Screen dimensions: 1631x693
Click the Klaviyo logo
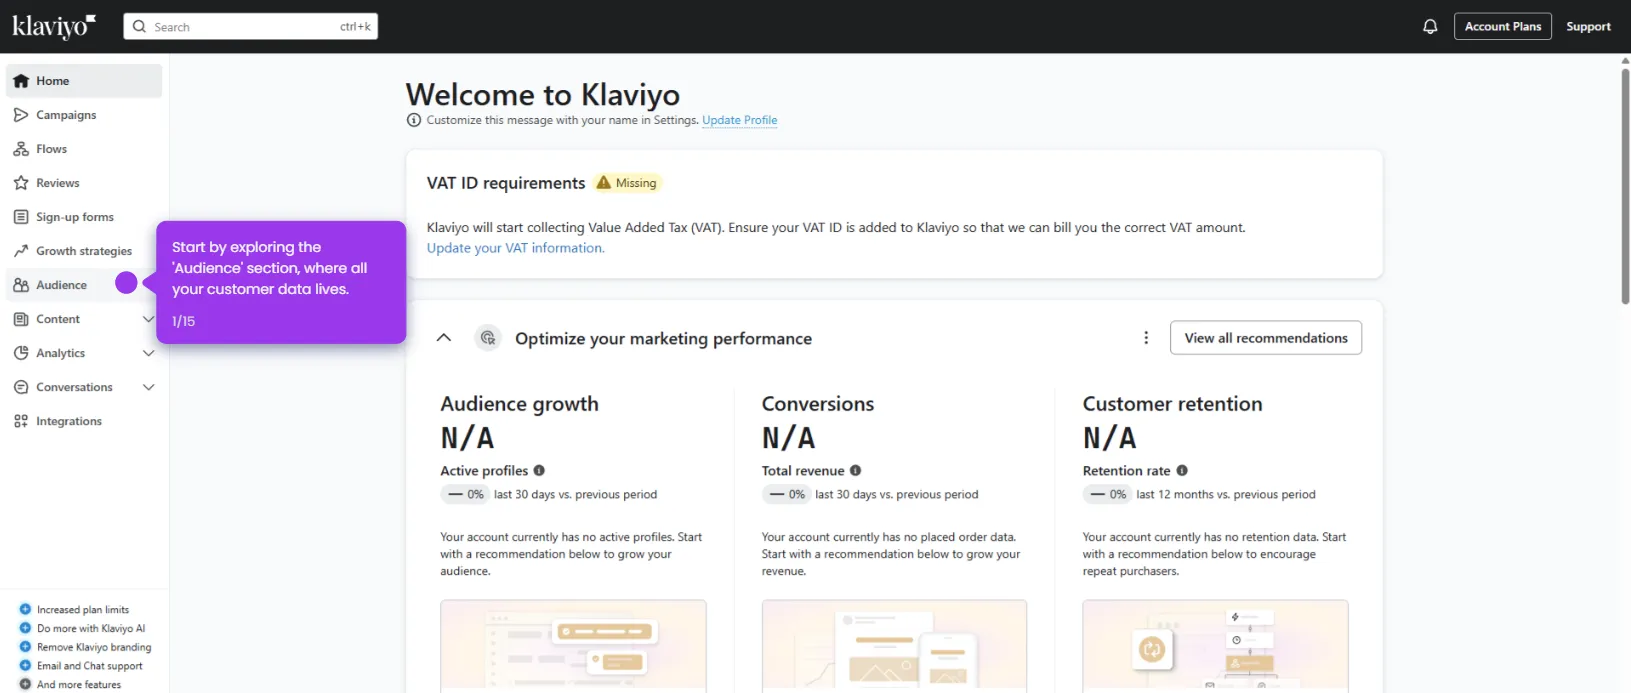(54, 26)
